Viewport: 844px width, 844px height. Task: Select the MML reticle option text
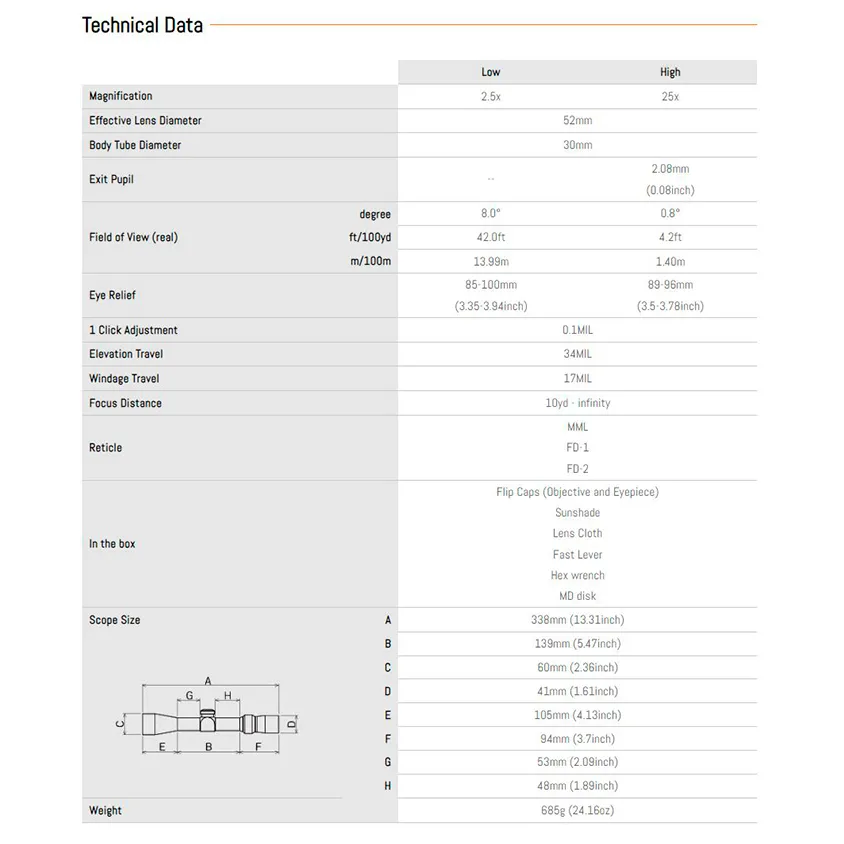pos(577,427)
